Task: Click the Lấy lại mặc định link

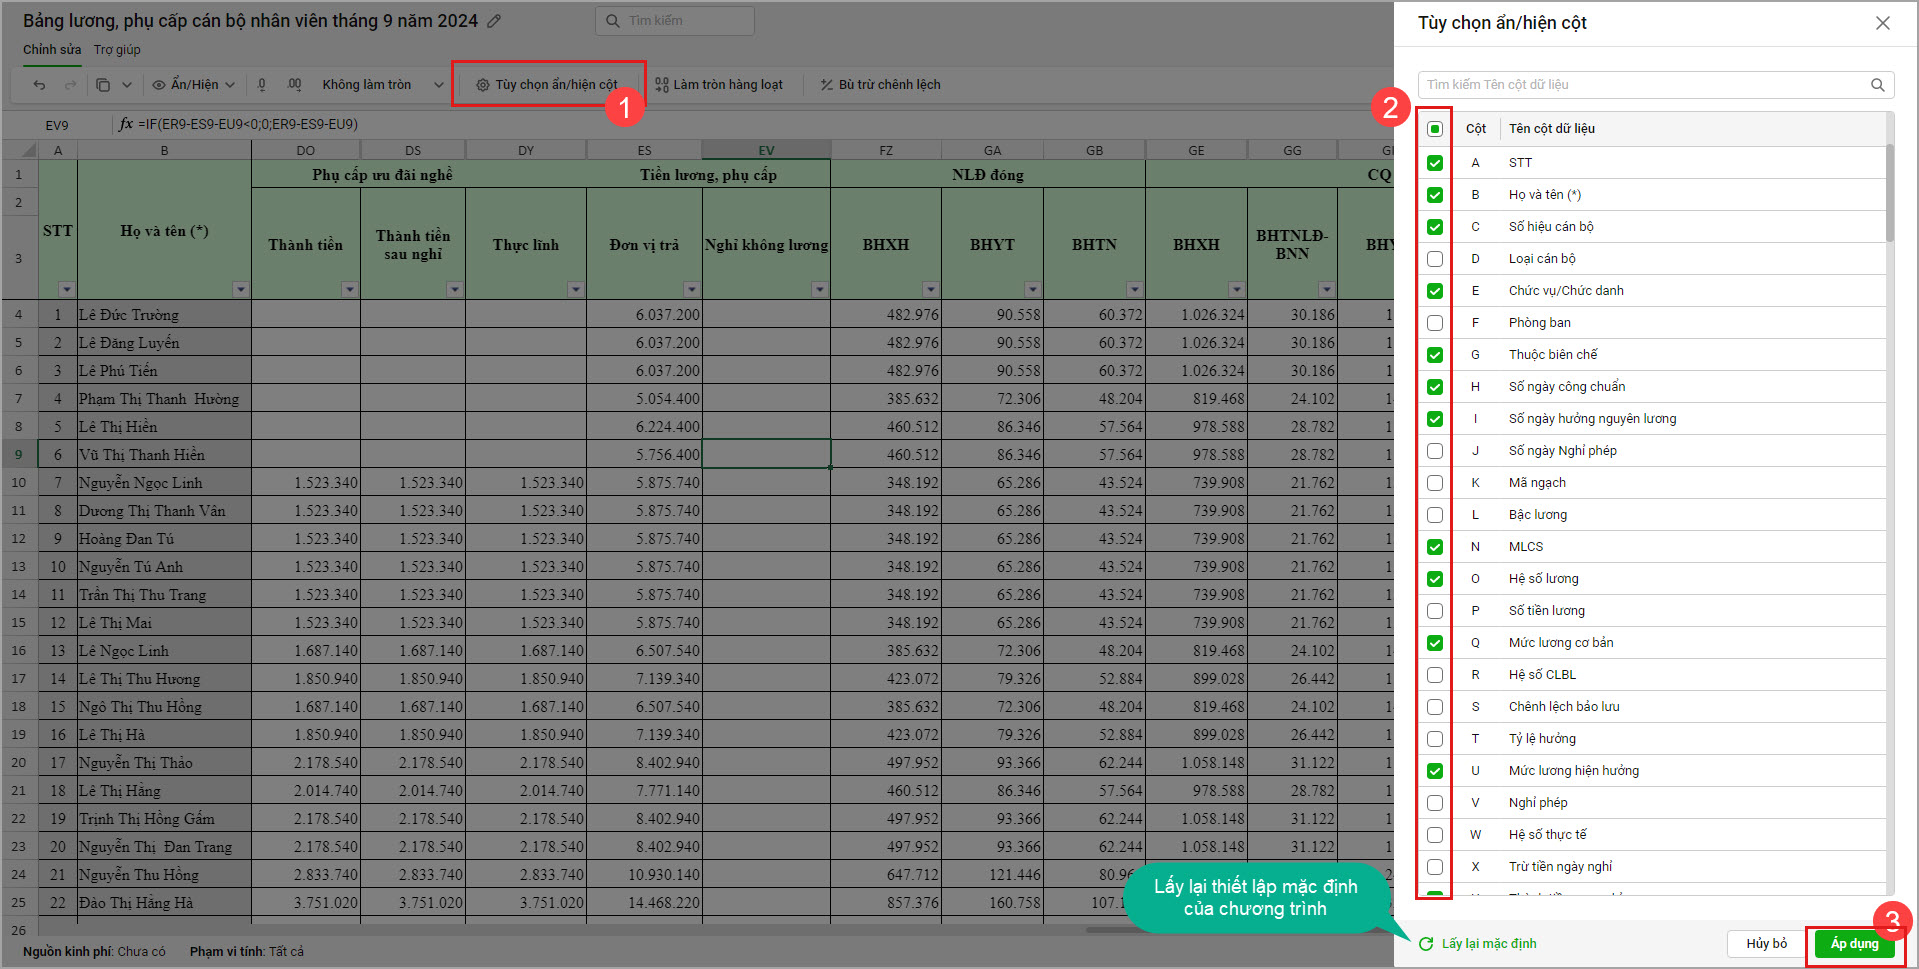Action: (1488, 944)
